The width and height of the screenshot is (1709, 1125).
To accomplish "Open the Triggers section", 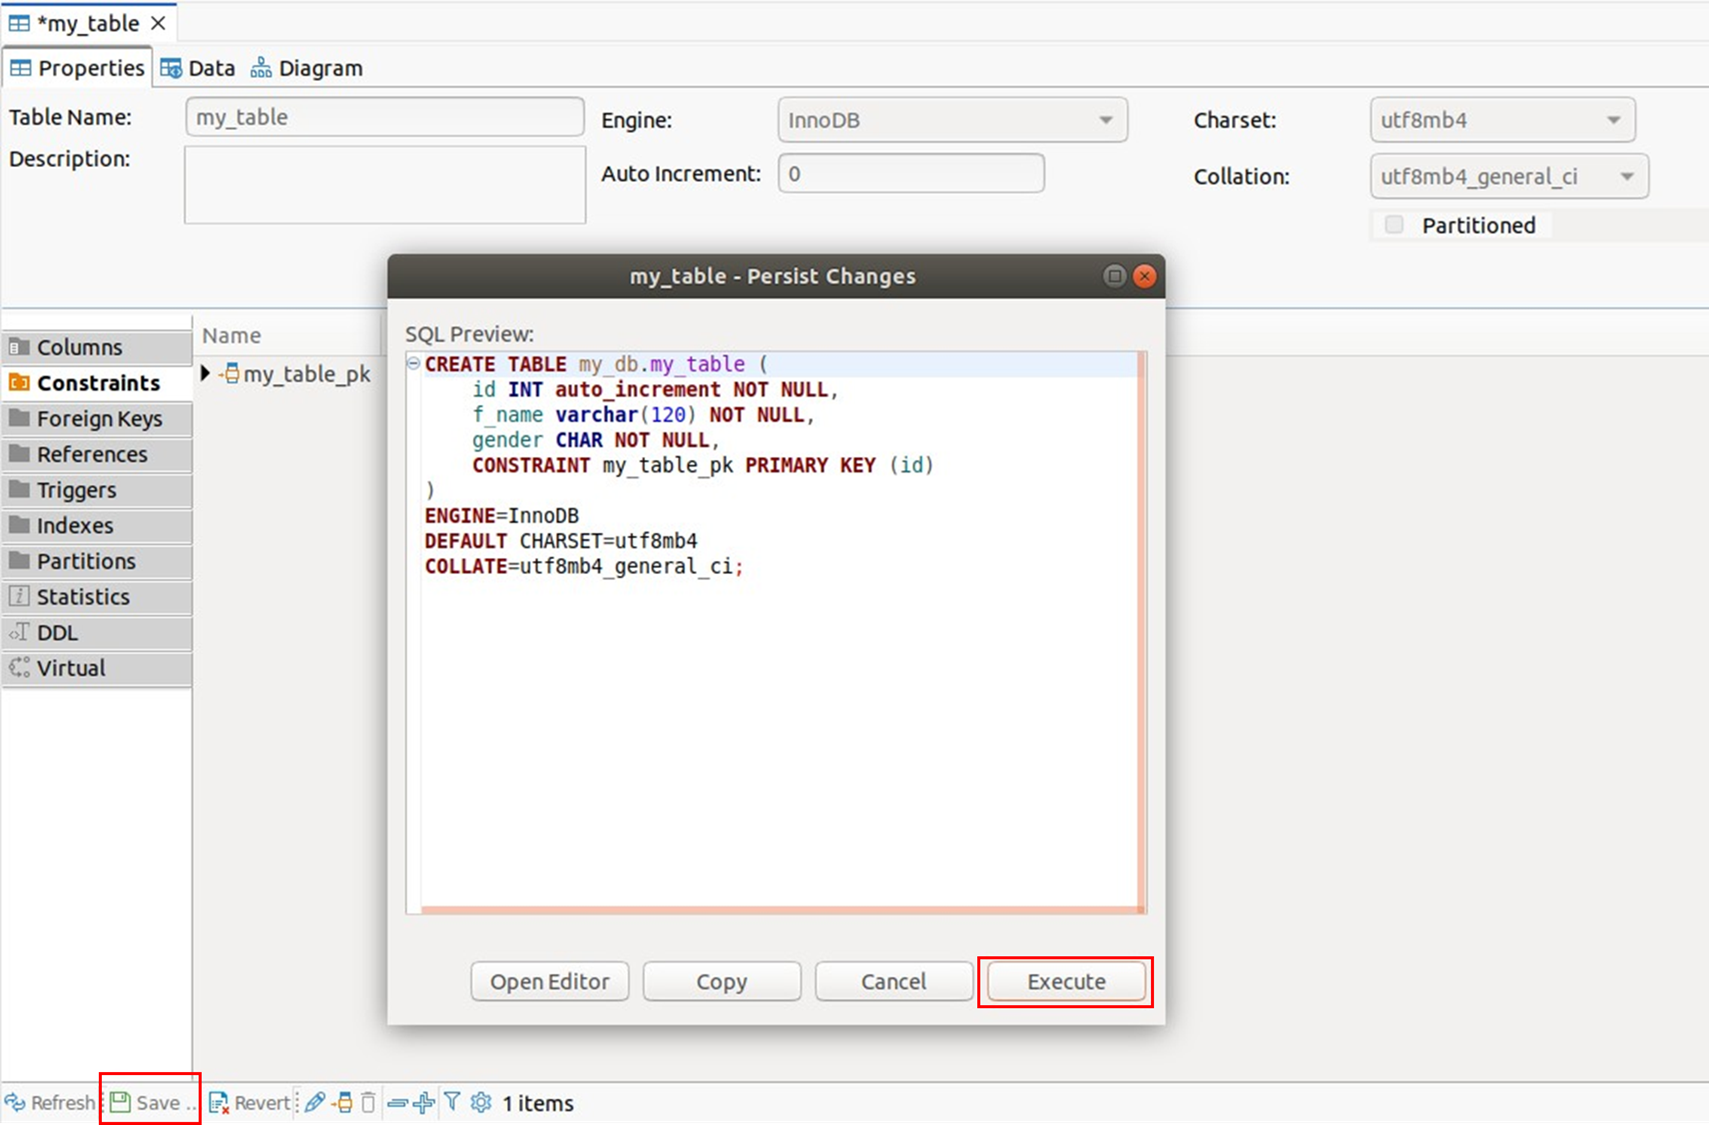I will coord(97,490).
